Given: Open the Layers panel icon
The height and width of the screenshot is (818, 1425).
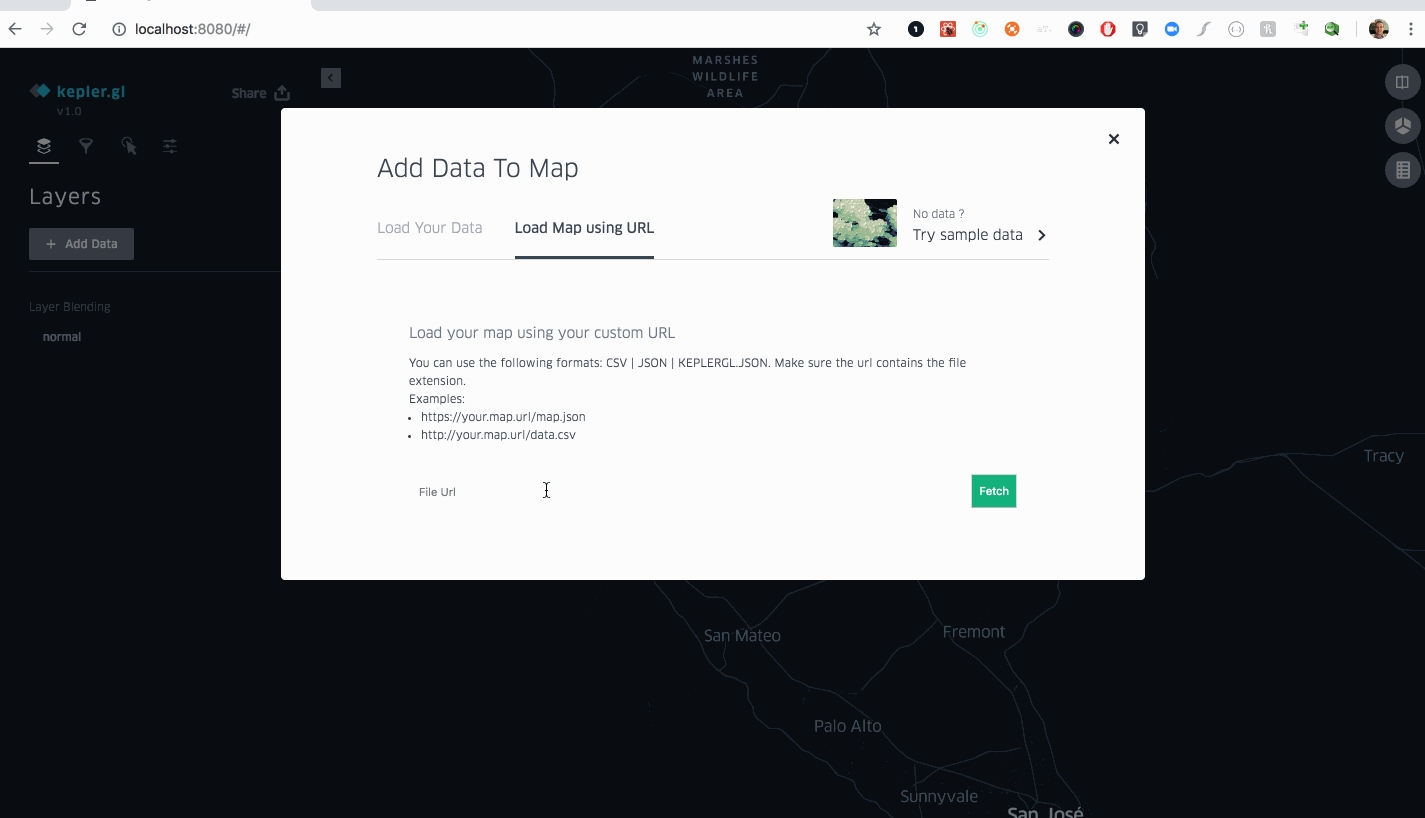Looking at the screenshot, I should click(44, 146).
